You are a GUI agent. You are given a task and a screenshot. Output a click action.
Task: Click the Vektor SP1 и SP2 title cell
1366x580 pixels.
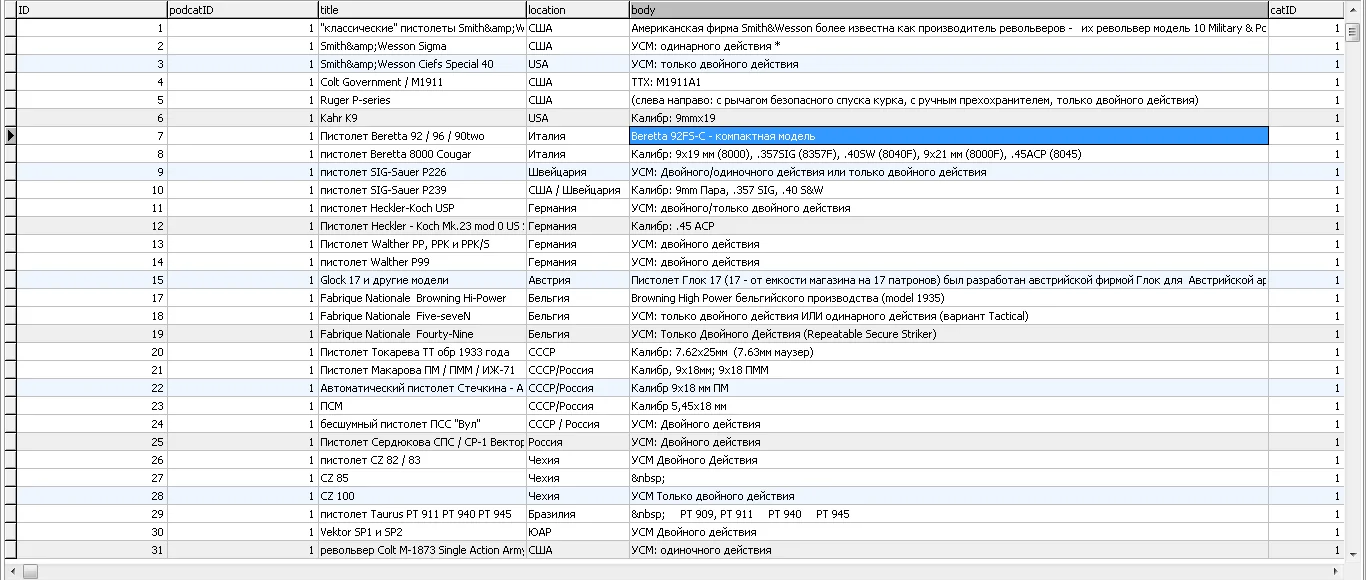[x=421, y=532]
